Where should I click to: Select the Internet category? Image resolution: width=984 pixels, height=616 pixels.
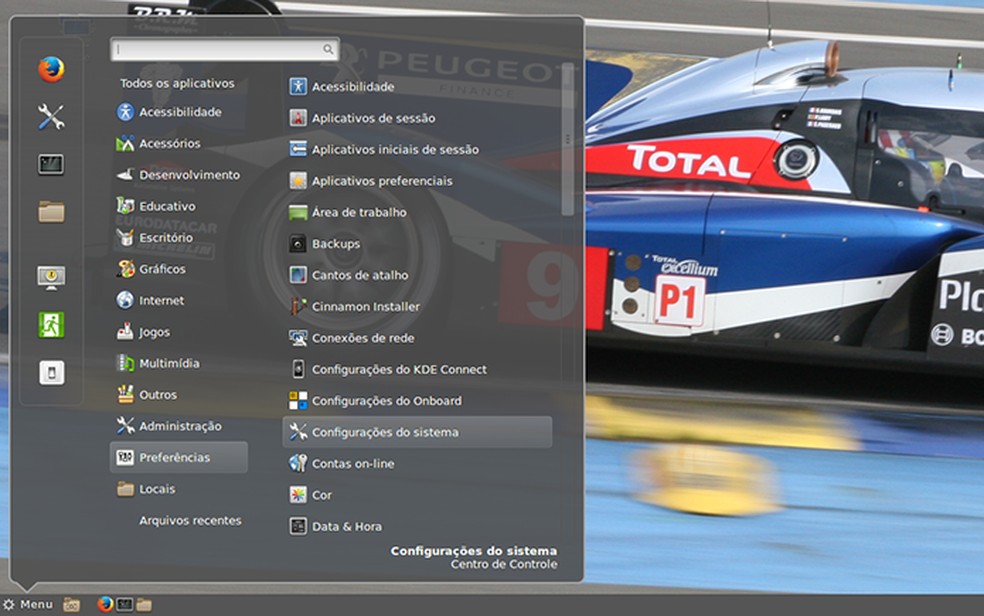click(x=161, y=300)
